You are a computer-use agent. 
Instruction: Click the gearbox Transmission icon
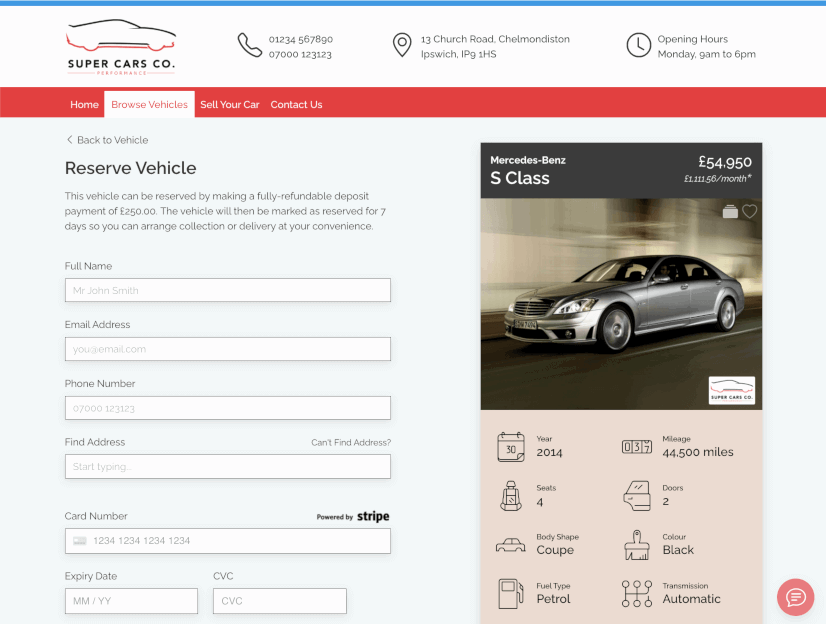(637, 593)
